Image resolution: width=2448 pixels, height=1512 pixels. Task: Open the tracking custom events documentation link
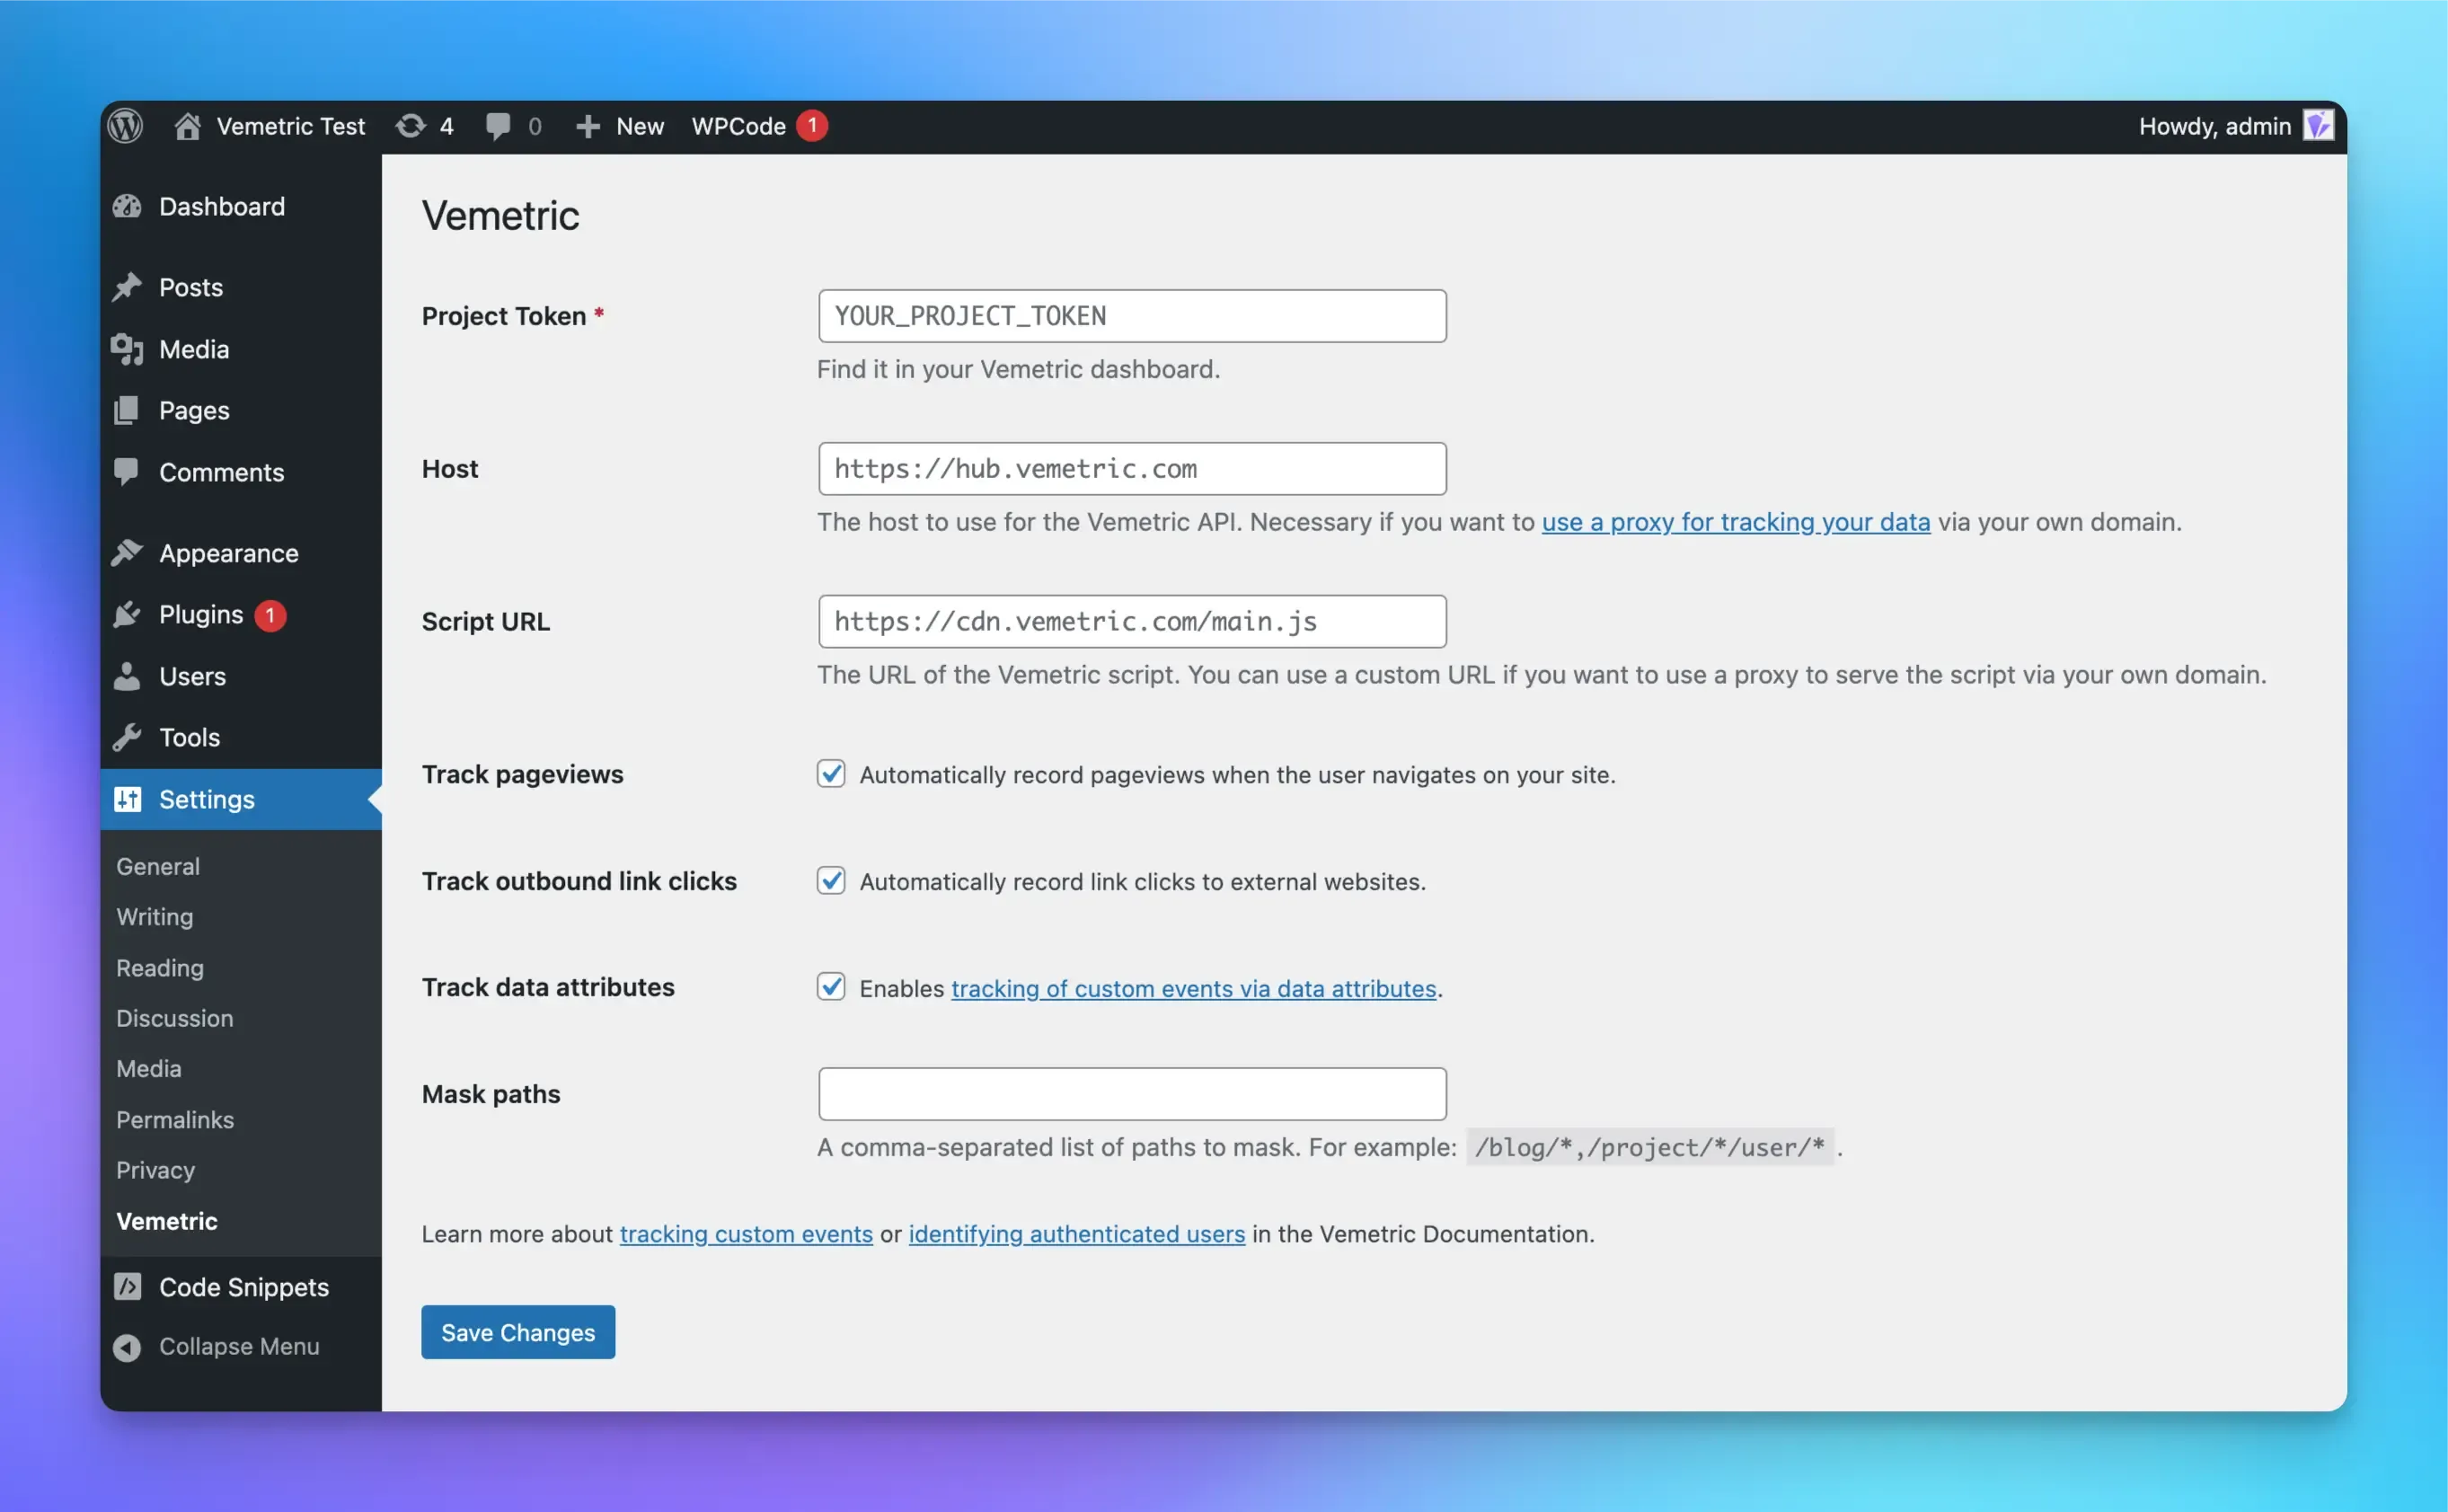746,1234
